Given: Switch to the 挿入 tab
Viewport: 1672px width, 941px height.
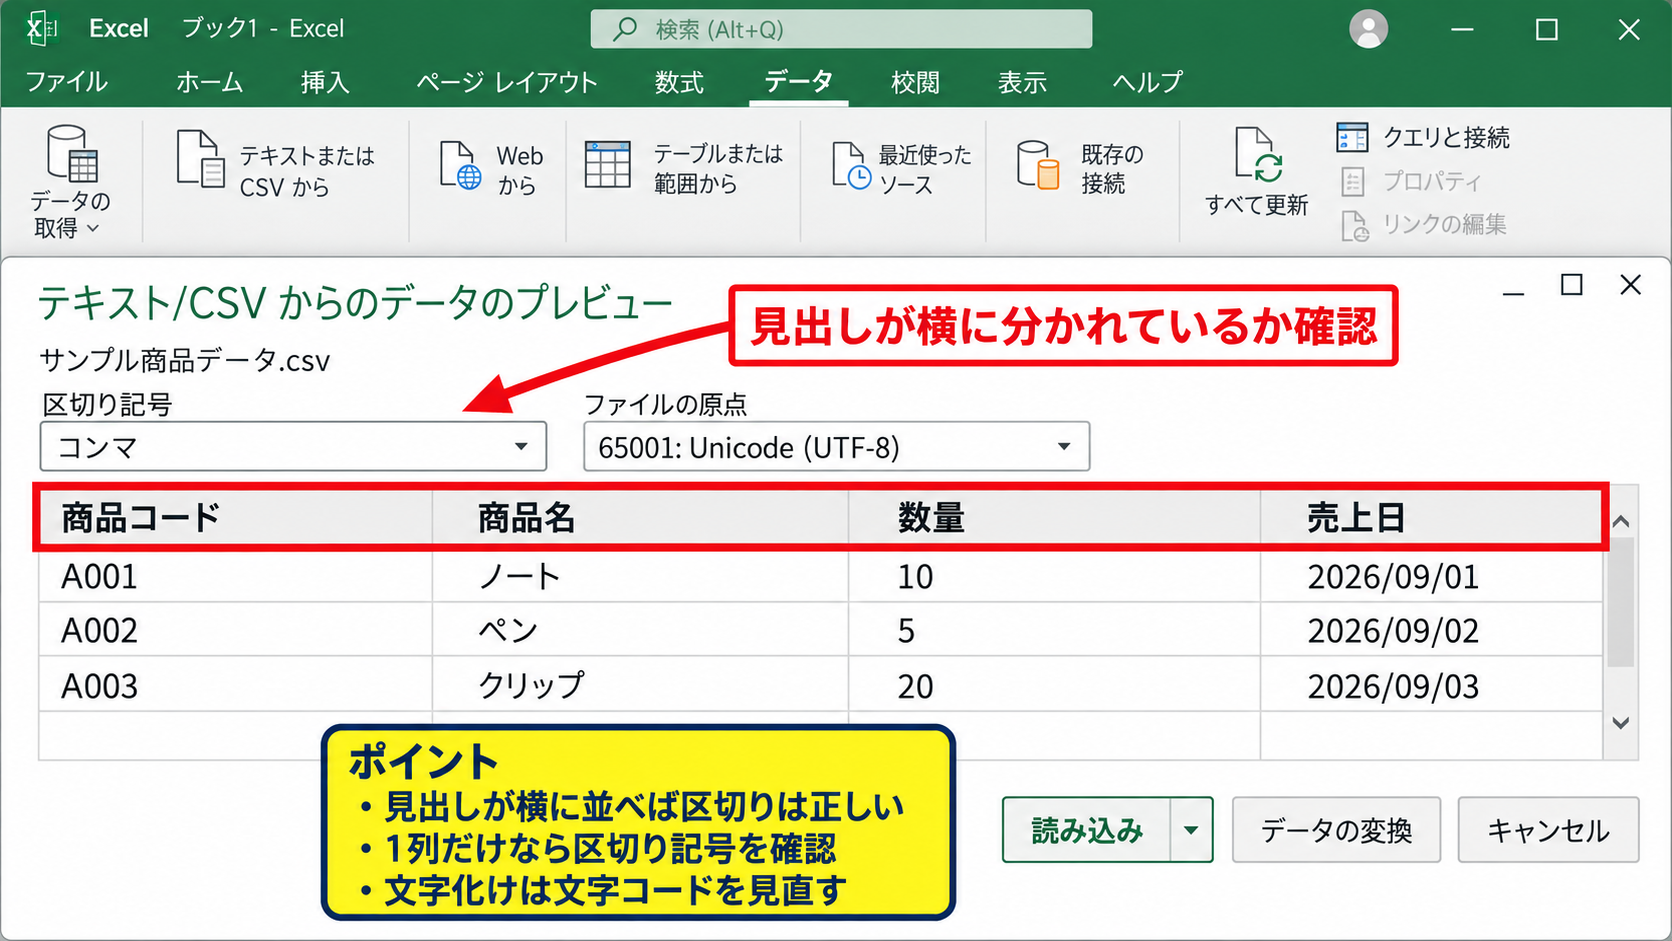Looking at the screenshot, I should 325,82.
